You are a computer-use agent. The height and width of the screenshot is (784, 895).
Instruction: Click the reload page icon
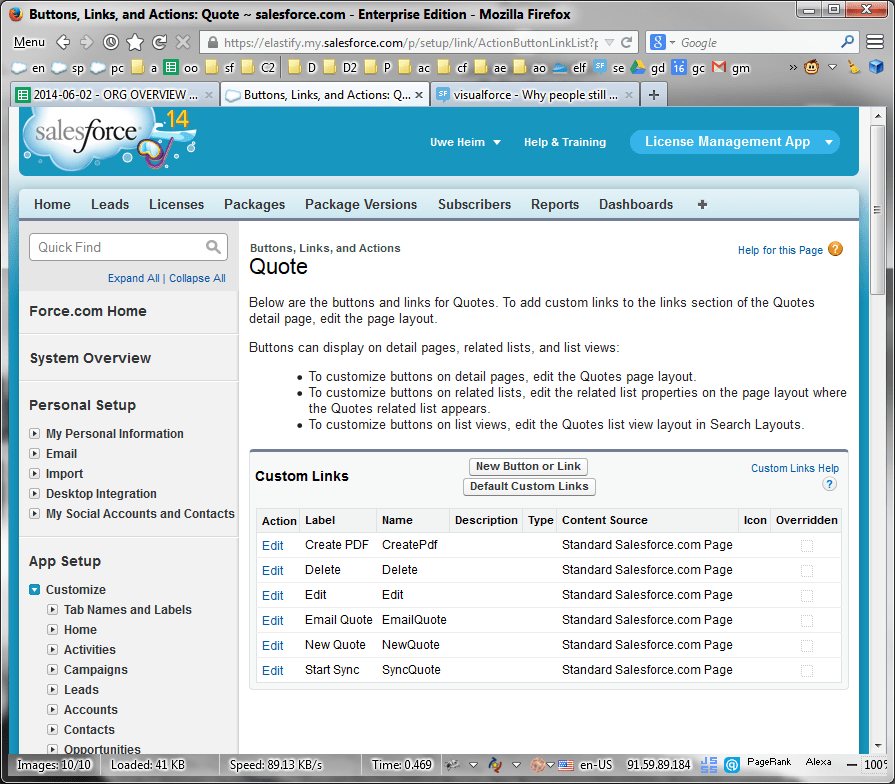(x=159, y=42)
